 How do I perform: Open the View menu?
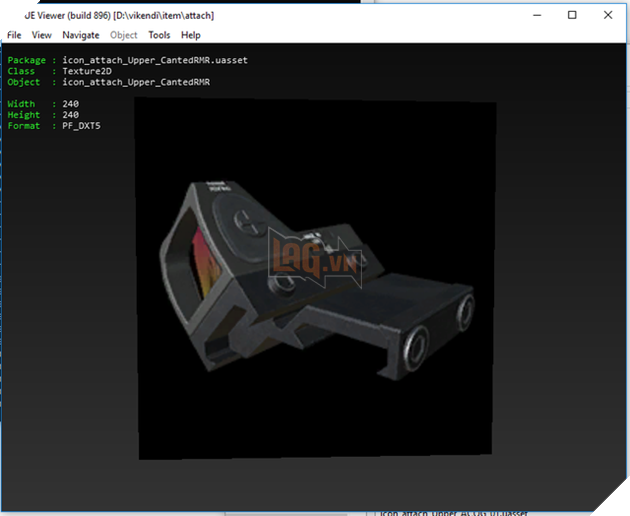pos(41,35)
